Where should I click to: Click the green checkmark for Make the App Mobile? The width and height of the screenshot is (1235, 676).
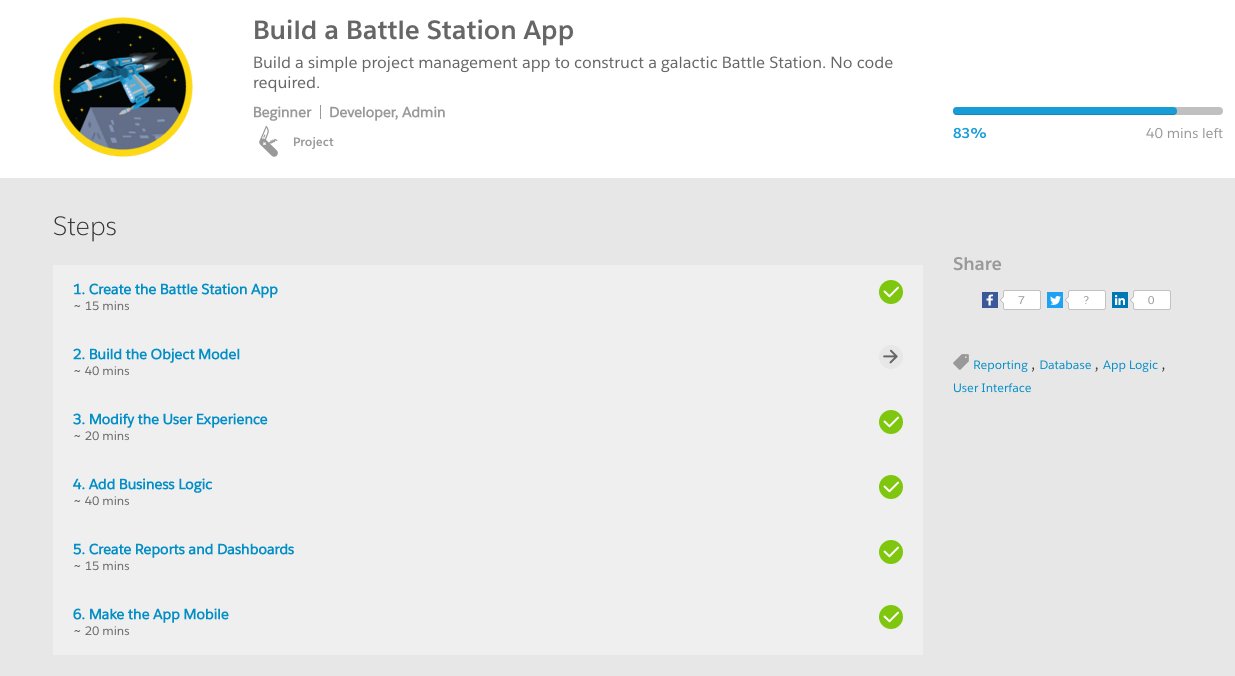(890, 617)
